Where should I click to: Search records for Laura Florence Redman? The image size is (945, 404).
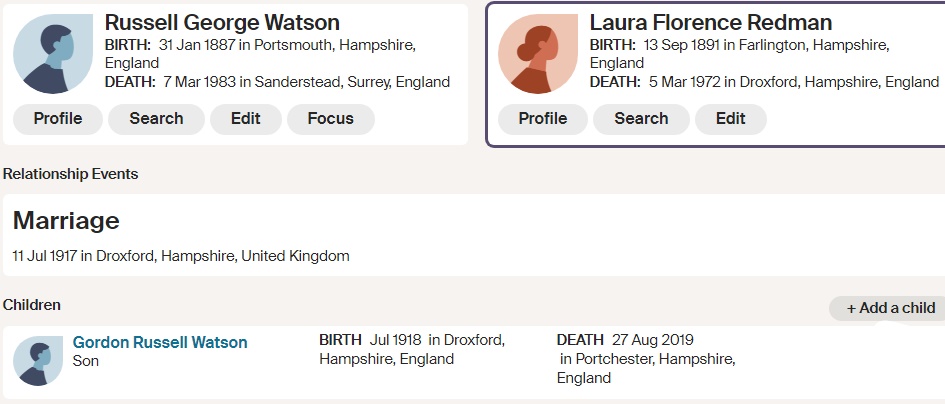(x=641, y=119)
